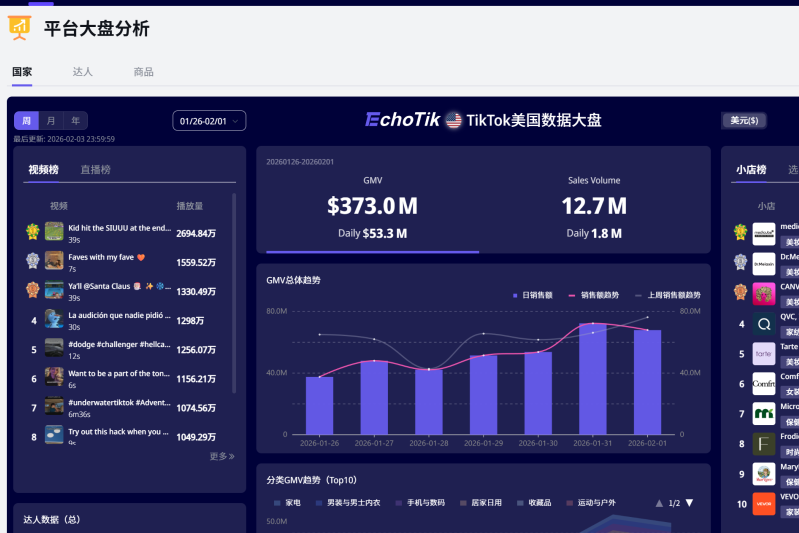Open thumbnail of #underwatertiktok video
Viewport: 799px width, 533px height.
tap(54, 406)
